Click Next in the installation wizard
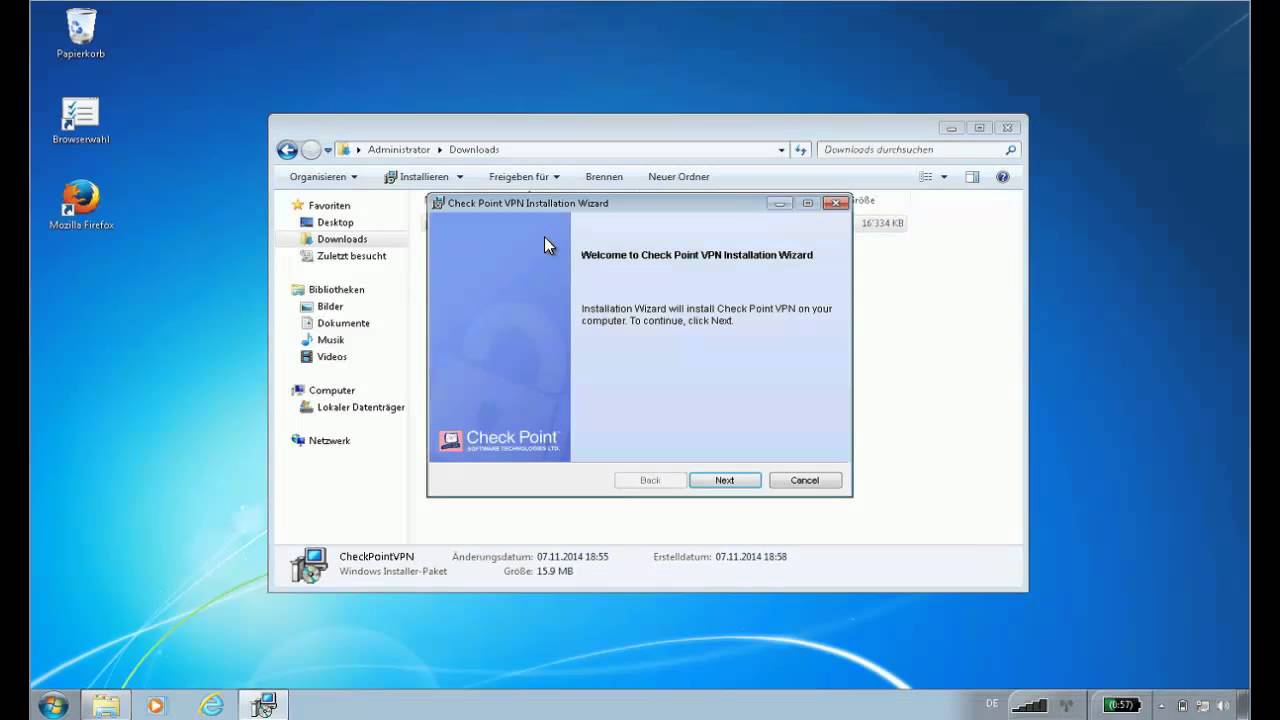This screenshot has width=1280, height=720. click(725, 480)
